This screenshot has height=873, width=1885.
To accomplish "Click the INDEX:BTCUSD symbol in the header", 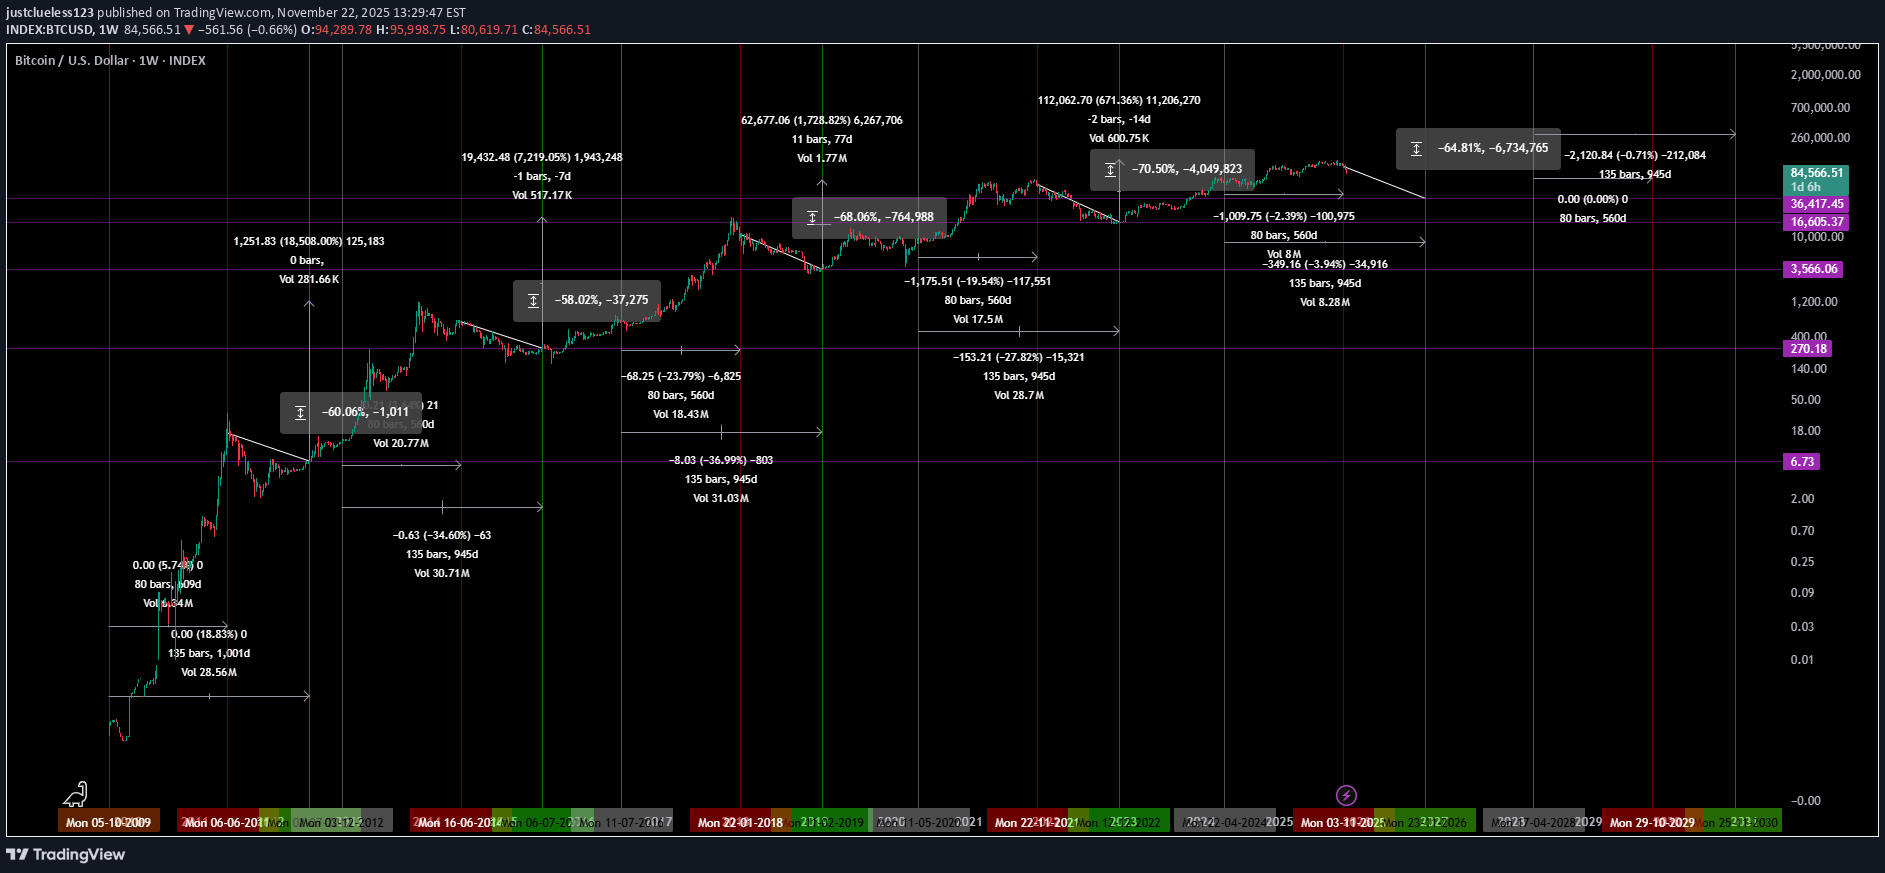I will (x=50, y=30).
